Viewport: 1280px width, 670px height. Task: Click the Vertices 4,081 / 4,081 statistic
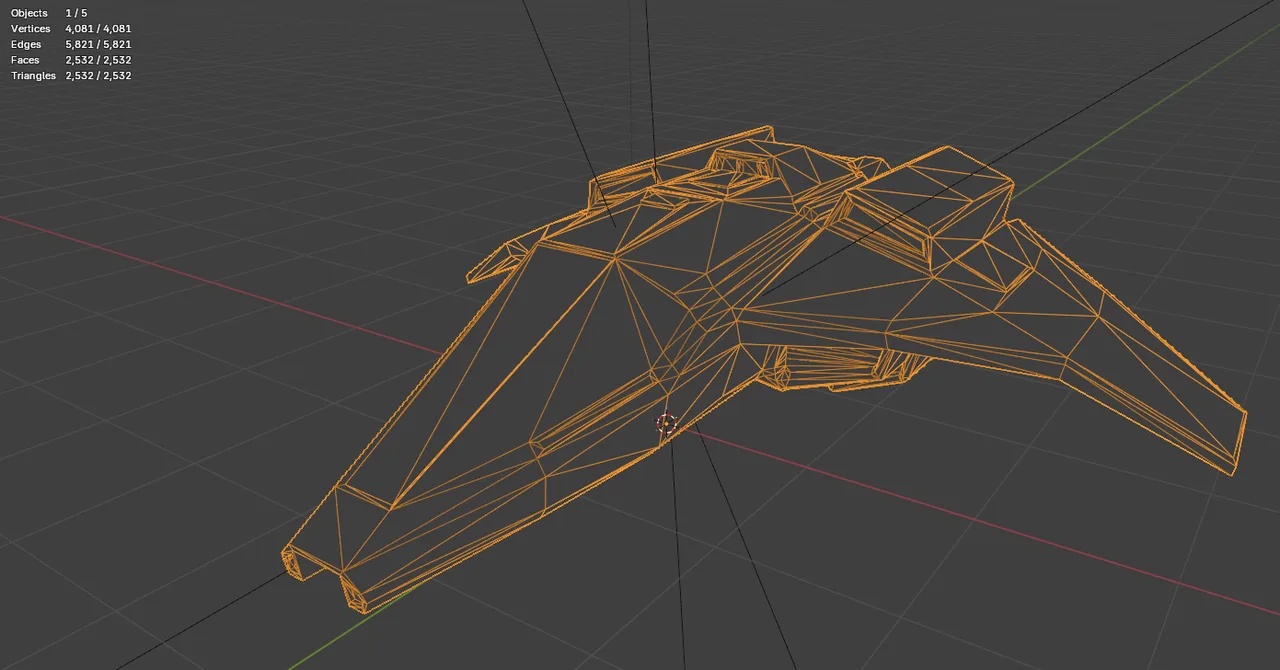(x=71, y=29)
